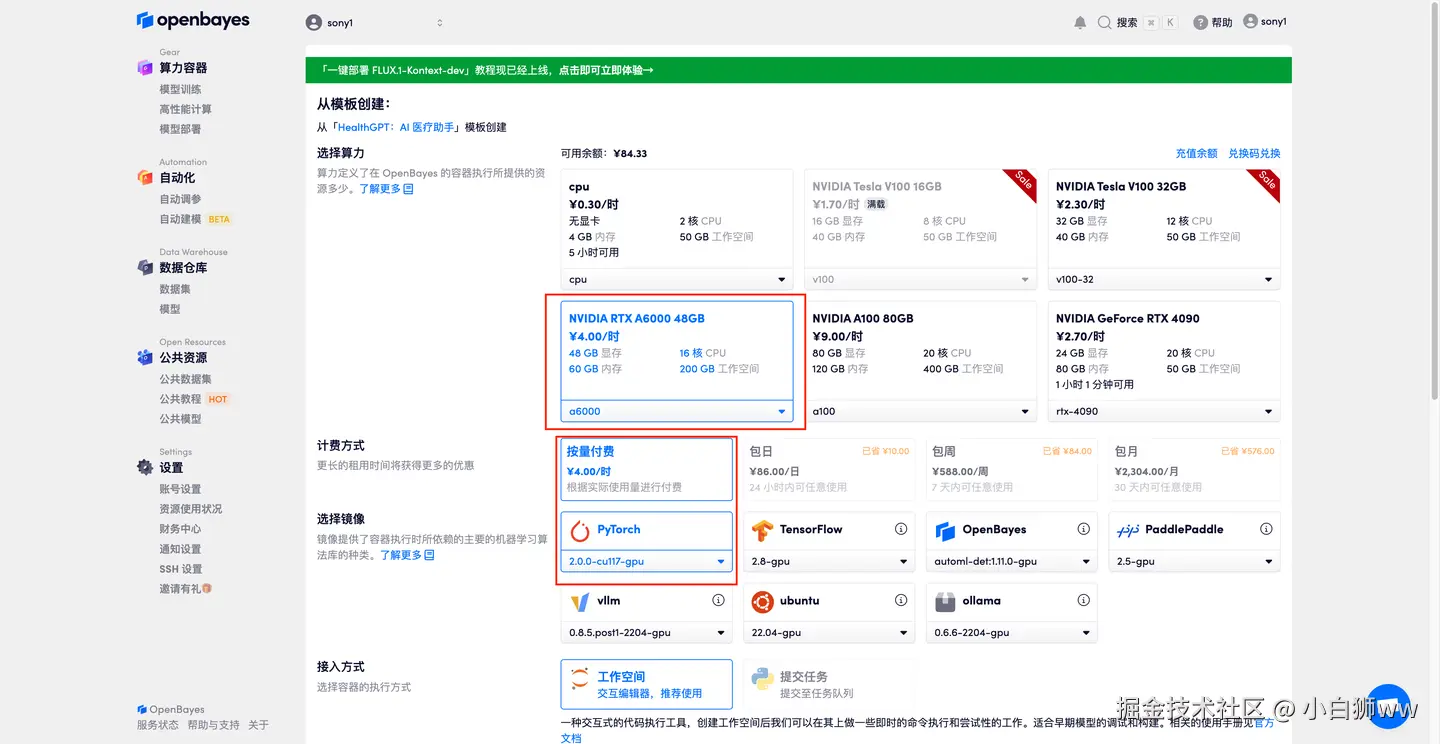Open the cpu resource dropdown

677,279
